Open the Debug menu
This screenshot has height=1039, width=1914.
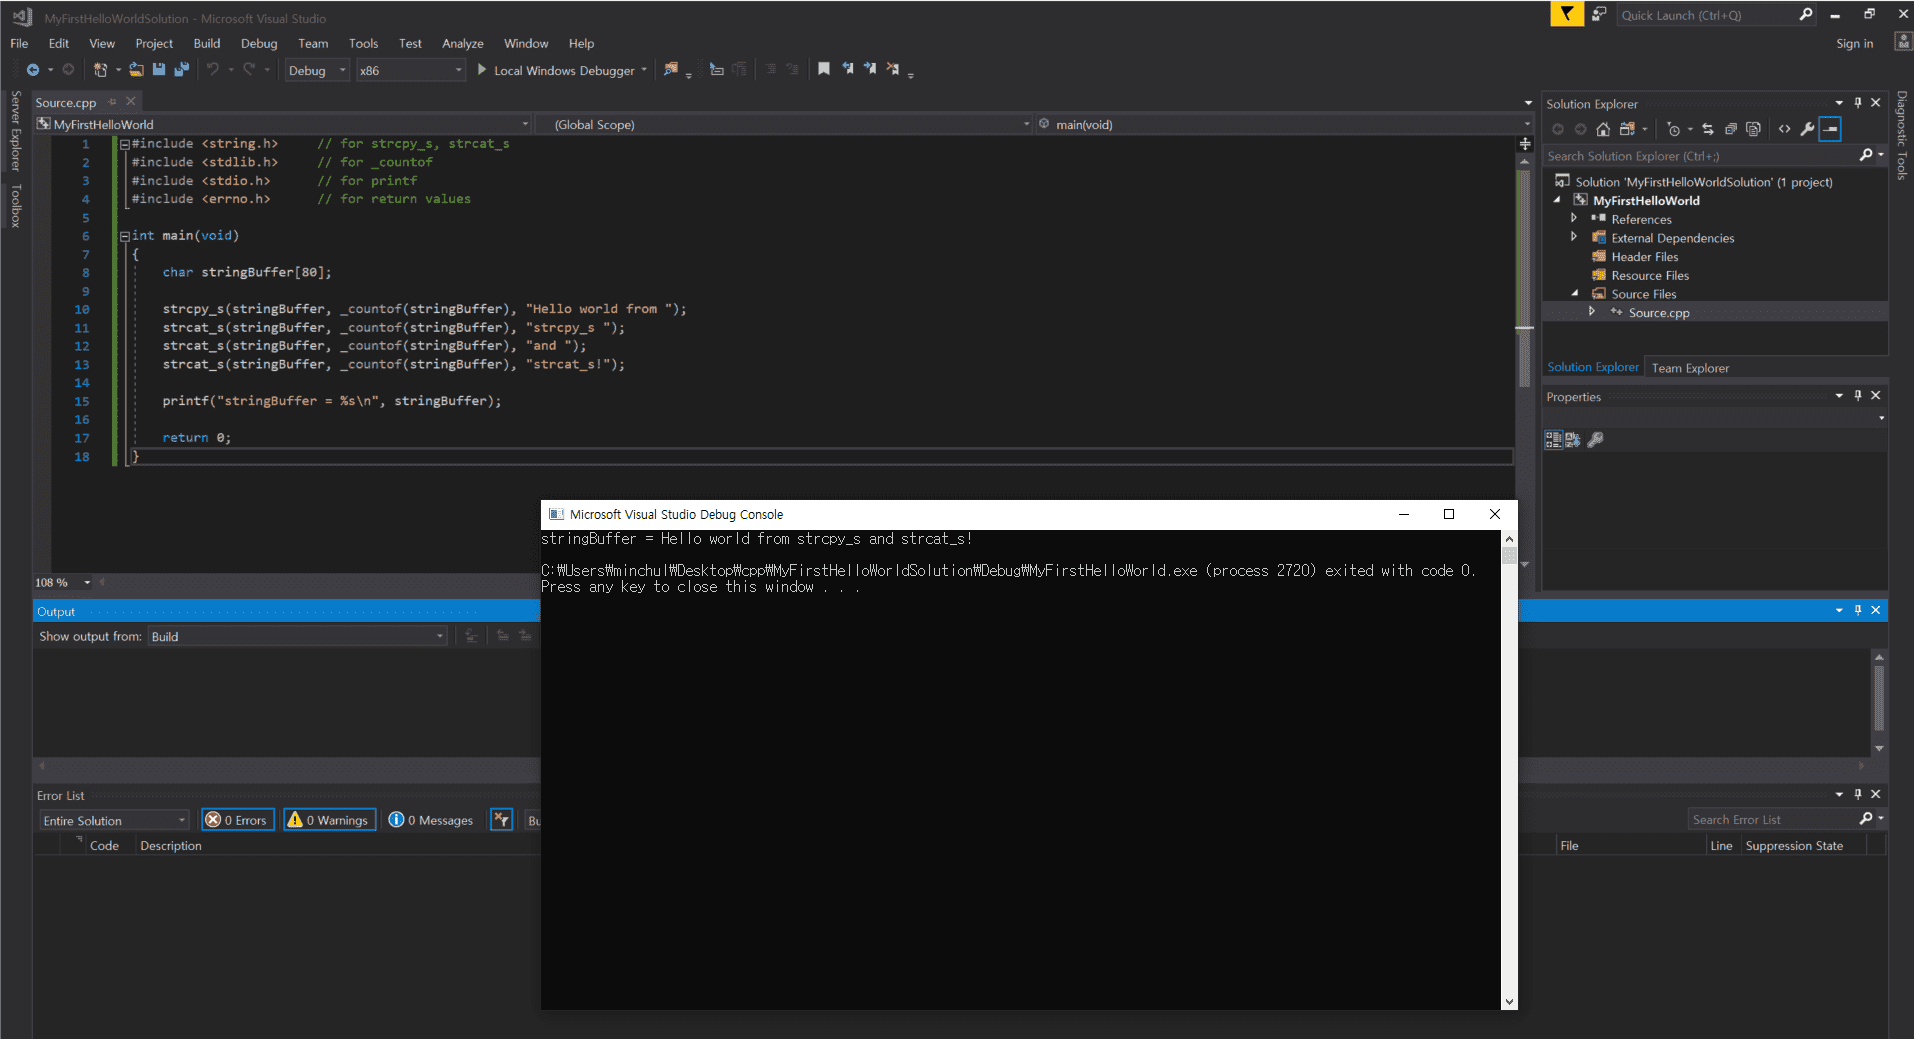pos(259,43)
